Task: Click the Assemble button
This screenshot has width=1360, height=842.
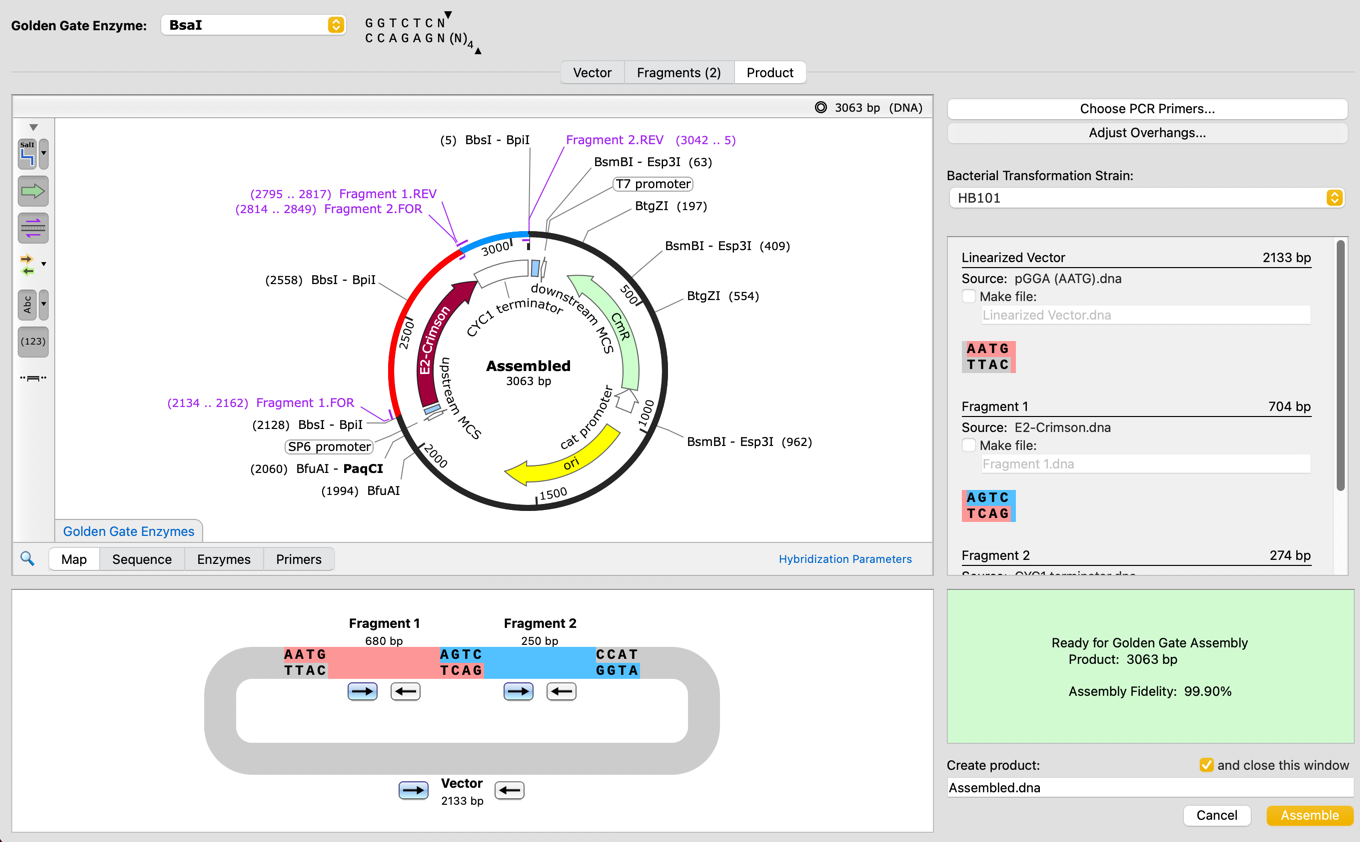Action: pyautogui.click(x=1309, y=815)
